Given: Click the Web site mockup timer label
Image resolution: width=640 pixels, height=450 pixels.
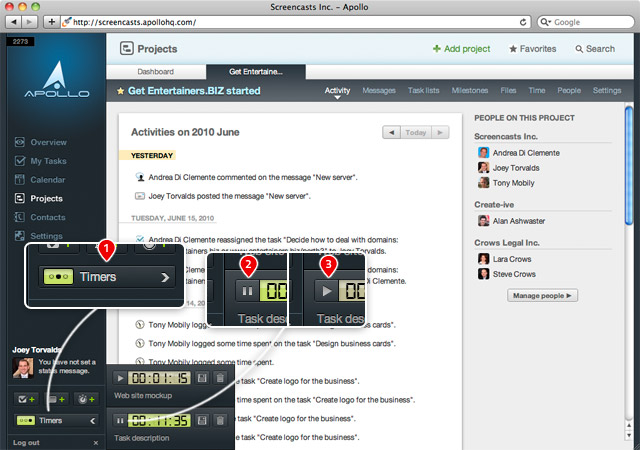Looking at the screenshot, I should [x=143, y=395].
